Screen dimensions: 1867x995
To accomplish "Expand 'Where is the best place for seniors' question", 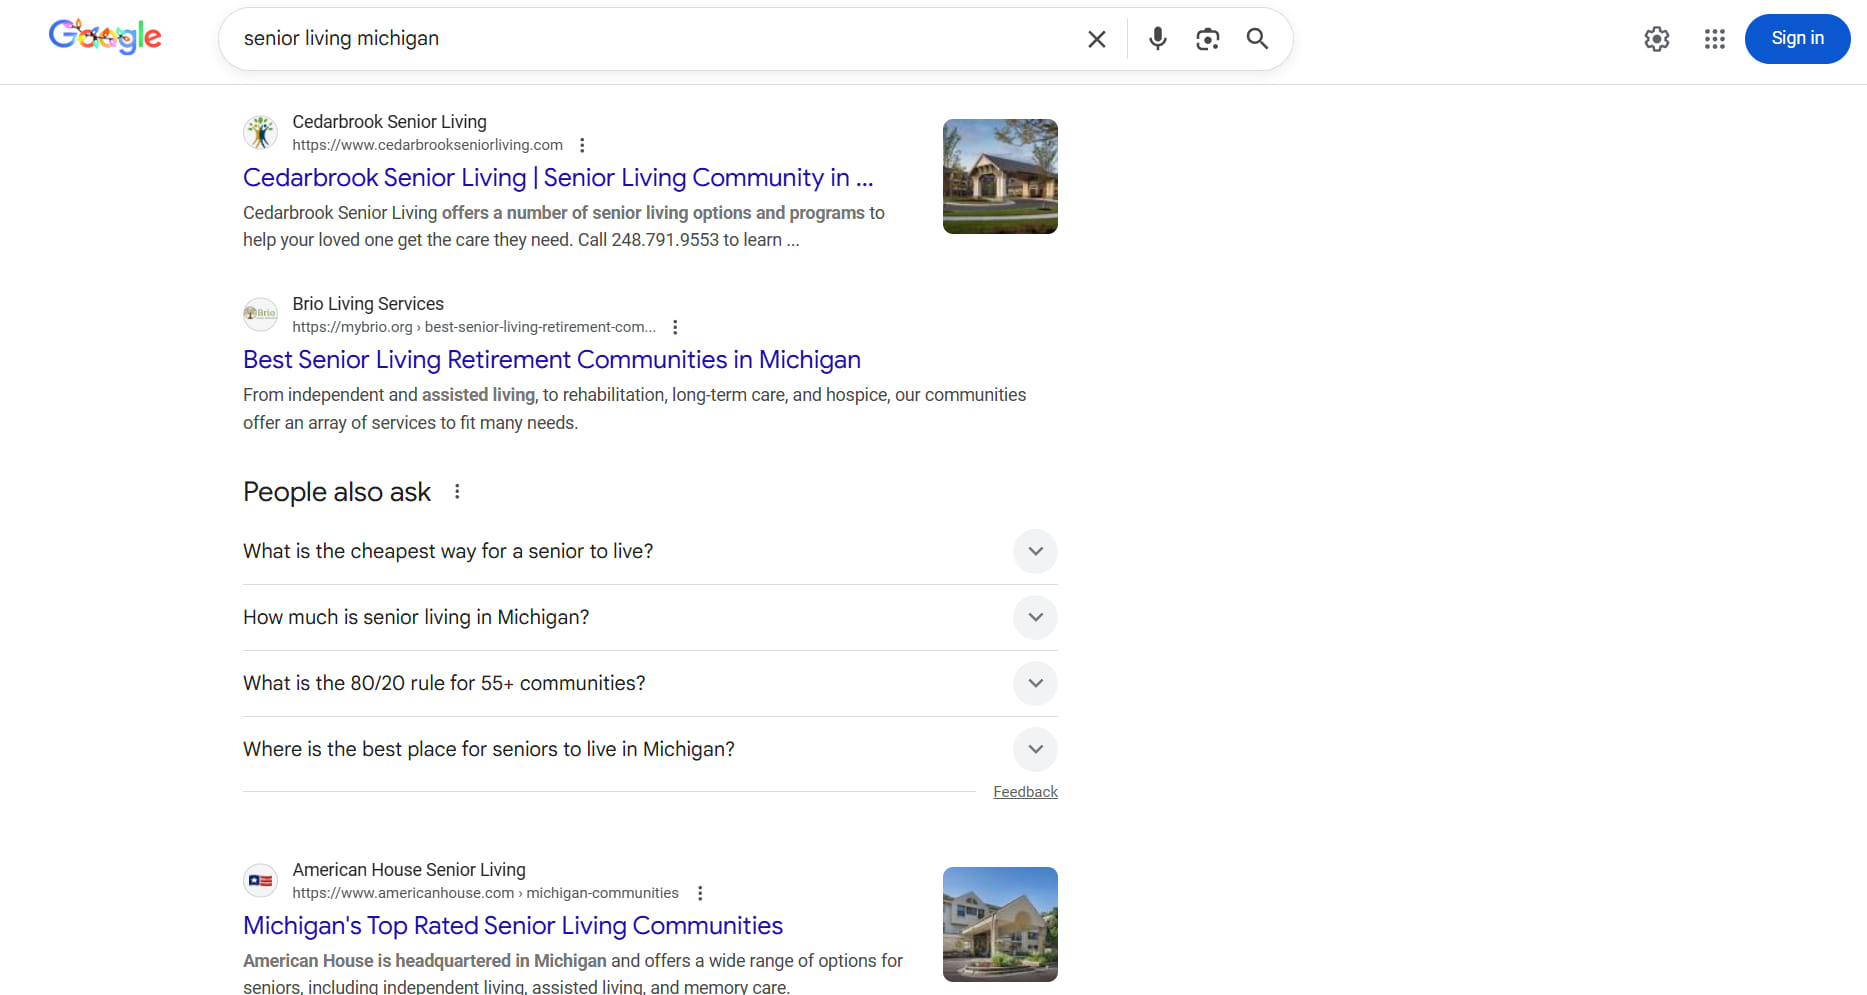I will pyautogui.click(x=650, y=749).
